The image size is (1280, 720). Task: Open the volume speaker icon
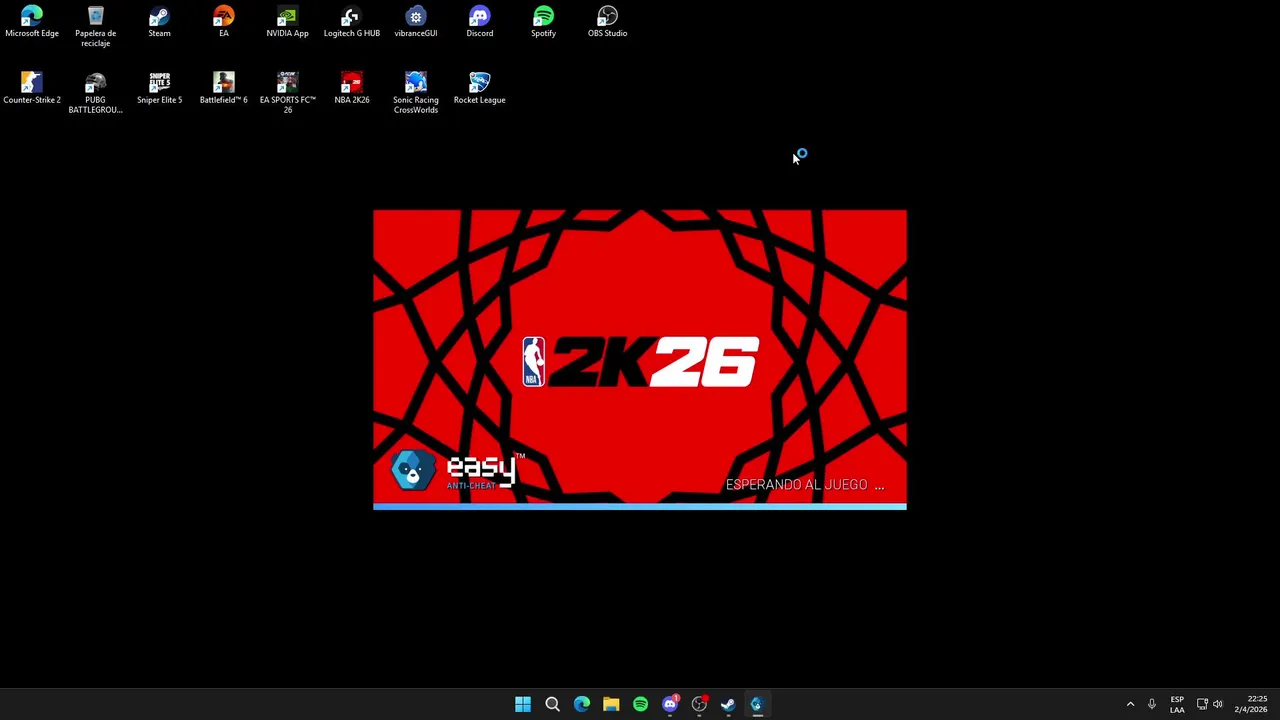point(1218,704)
